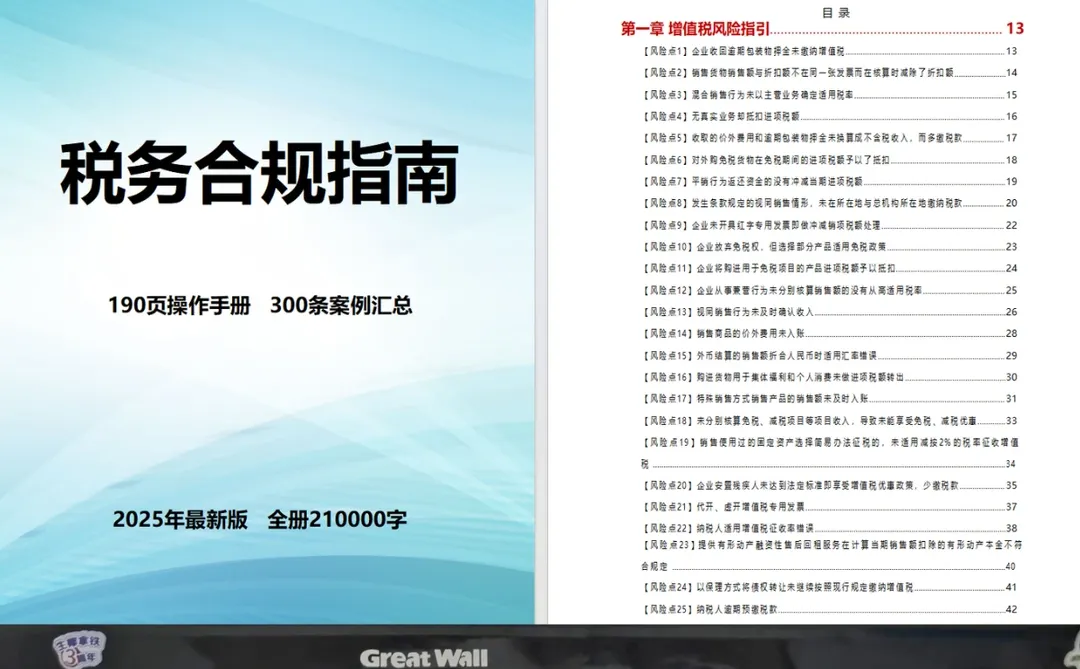This screenshot has height=669, width=1080.
Task: Click page number 42 beside 风险点25
Action: click(1011, 609)
